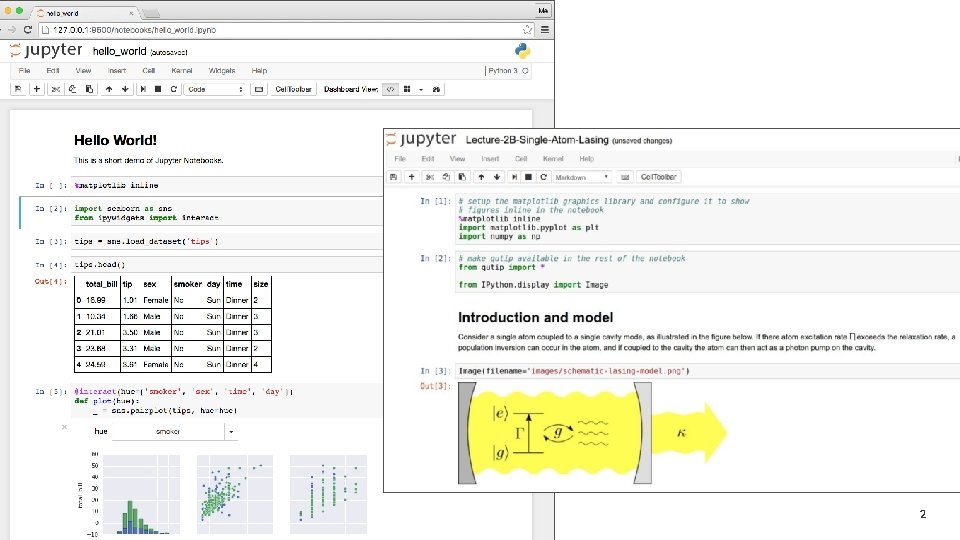This screenshot has height=540, width=960.
Task: Paste cell in hello_world toolbar
Action: [89, 89]
